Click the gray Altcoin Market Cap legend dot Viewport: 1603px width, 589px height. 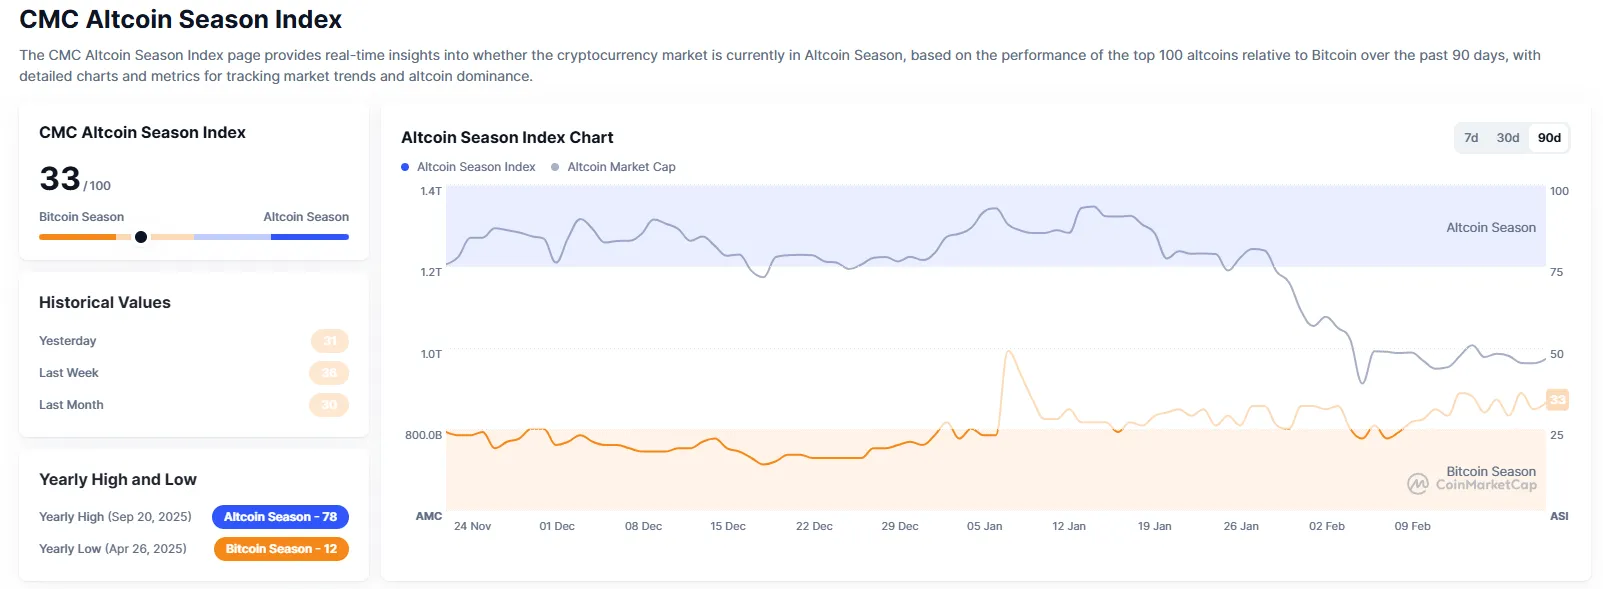tap(555, 167)
